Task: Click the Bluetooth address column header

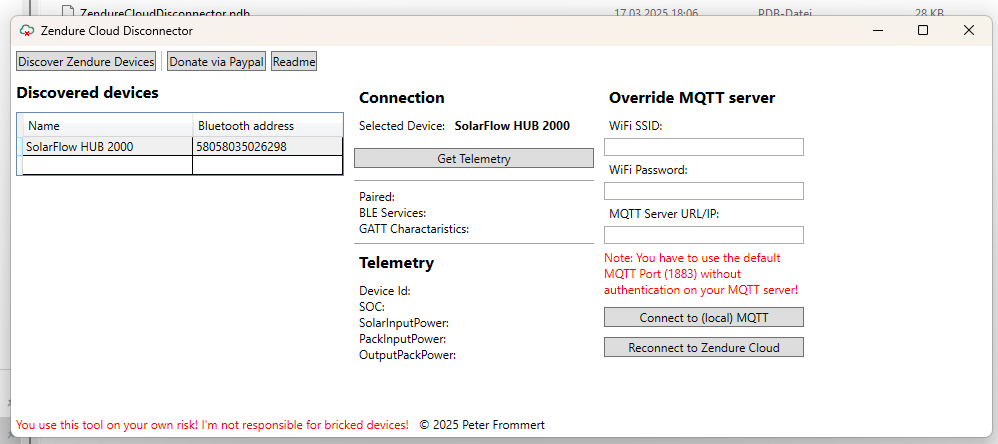Action: (x=268, y=125)
